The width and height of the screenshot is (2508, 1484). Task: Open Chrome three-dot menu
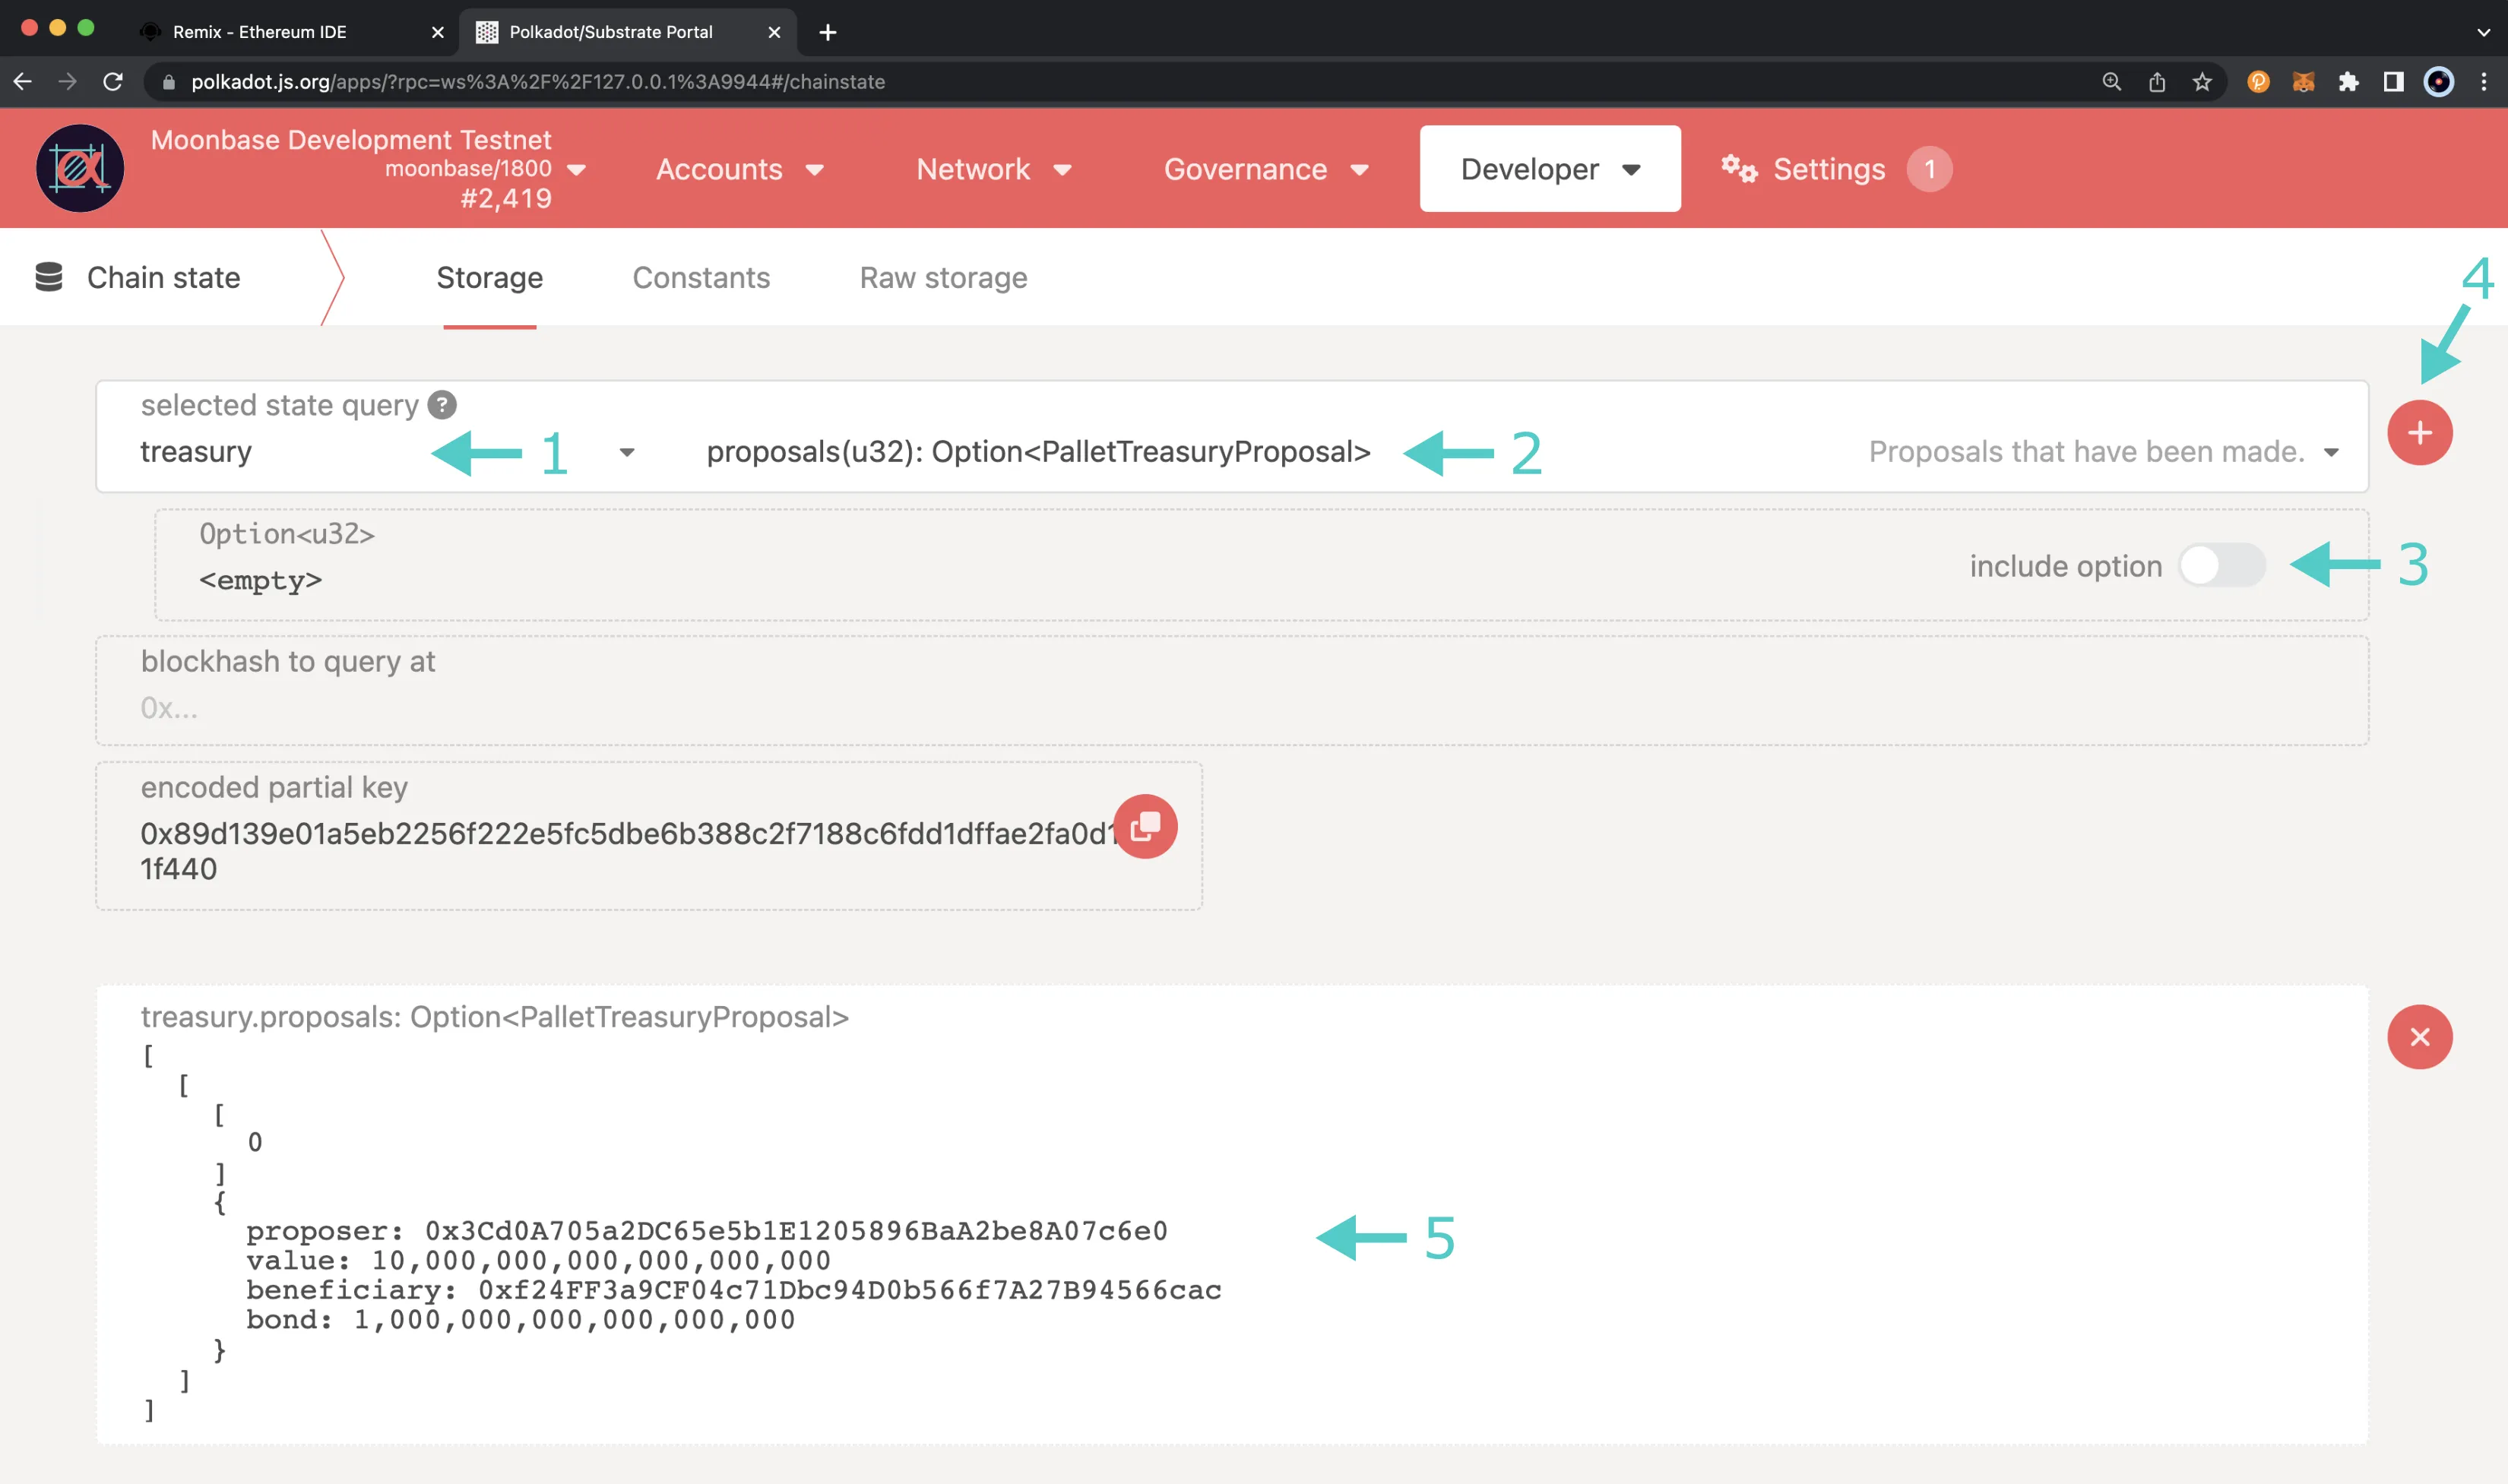pyautogui.click(x=2484, y=82)
